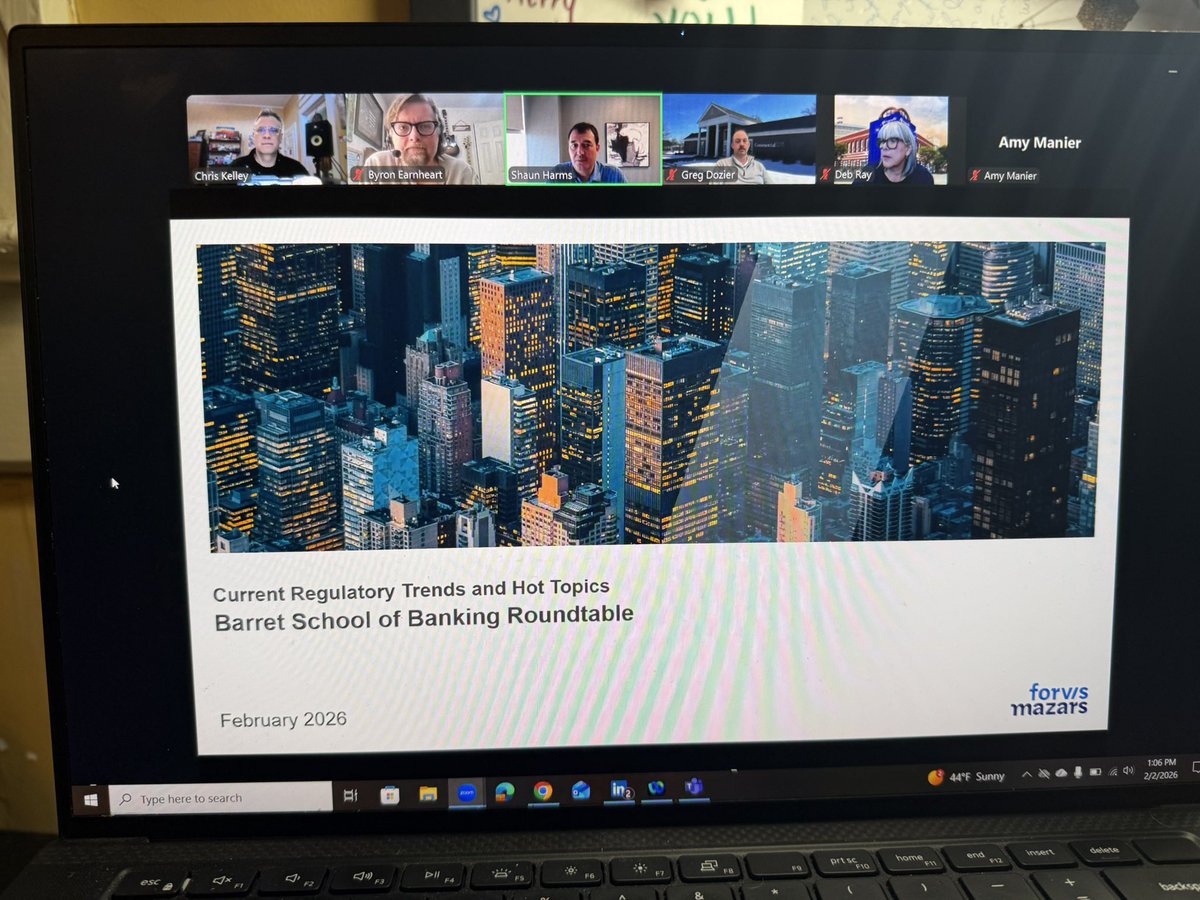
Task: Launch Microsoft Store from the taskbar
Action: tap(389, 795)
